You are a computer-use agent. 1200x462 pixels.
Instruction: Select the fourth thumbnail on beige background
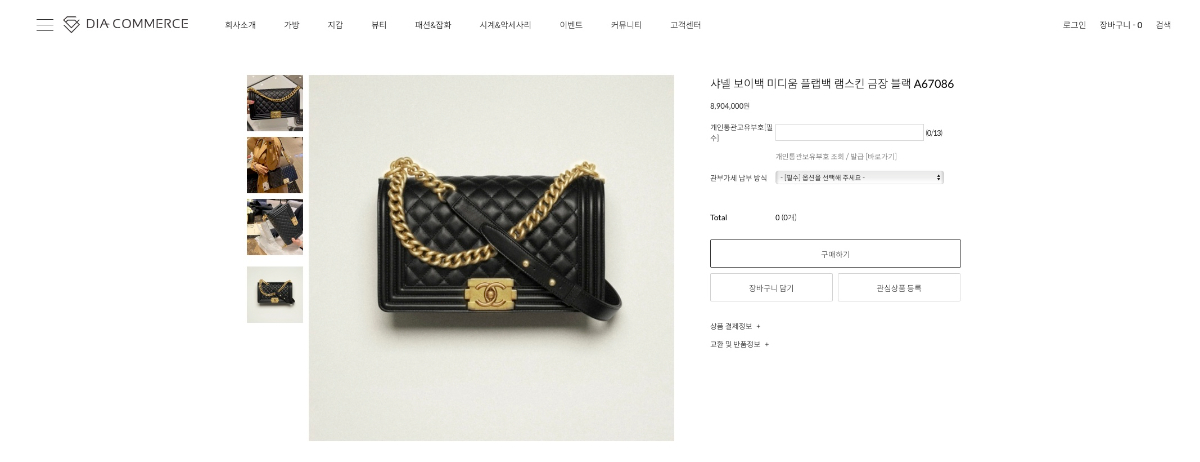tap(275, 294)
